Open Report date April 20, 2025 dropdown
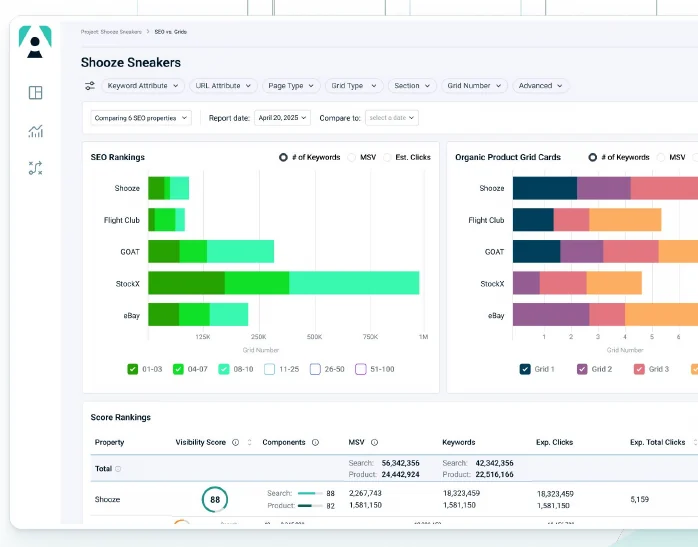Screen dimensions: 698x547 coord(282,118)
